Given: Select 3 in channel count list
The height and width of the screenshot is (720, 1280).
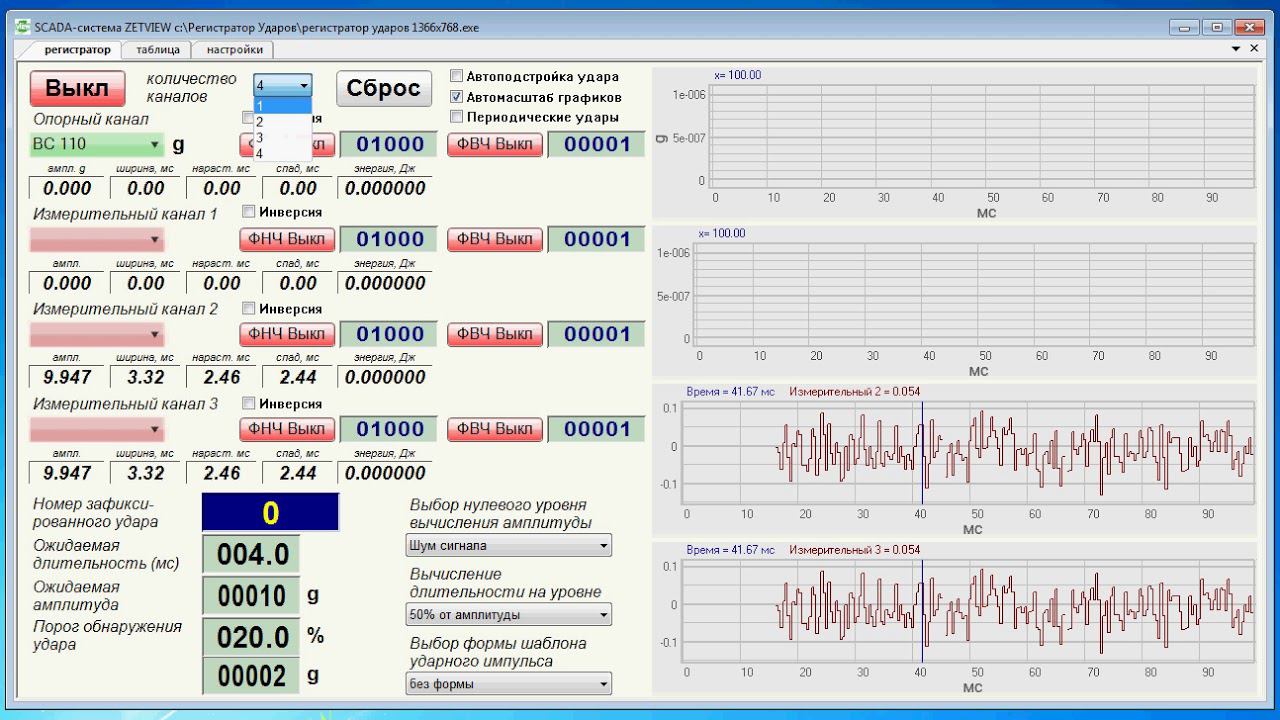Looking at the screenshot, I should (283, 138).
